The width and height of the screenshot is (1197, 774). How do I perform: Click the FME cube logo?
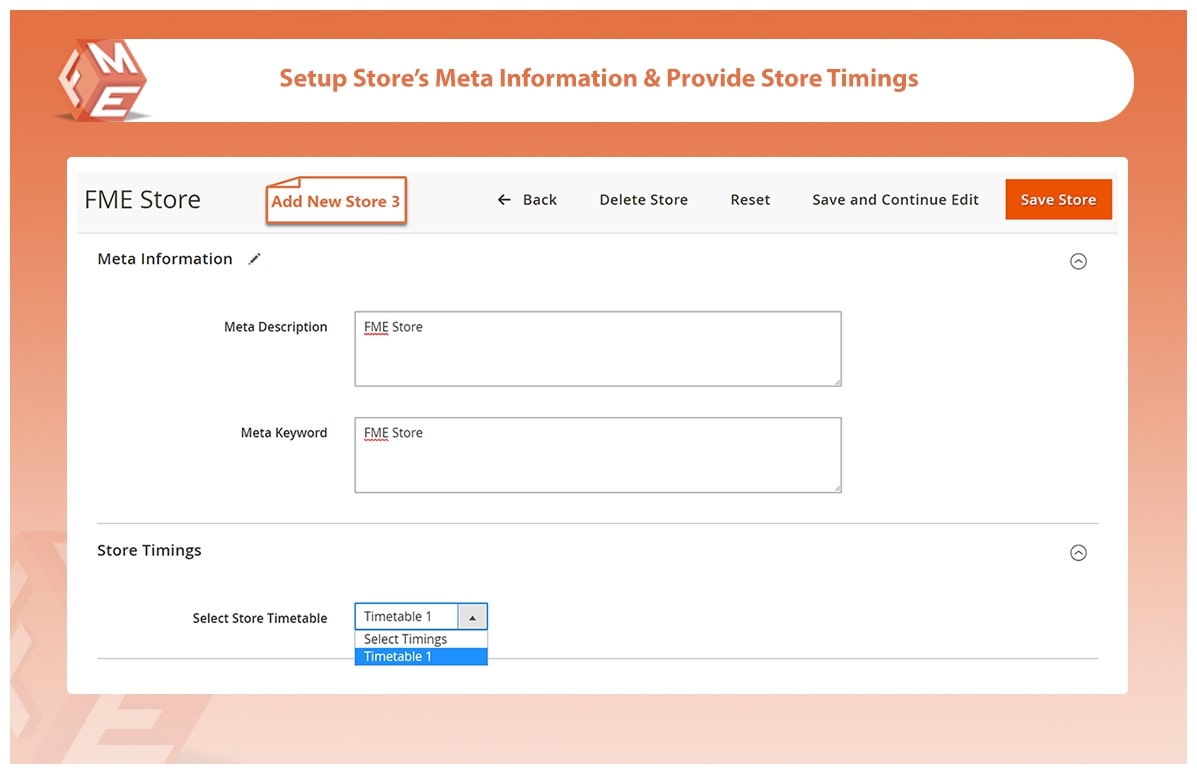tap(102, 82)
